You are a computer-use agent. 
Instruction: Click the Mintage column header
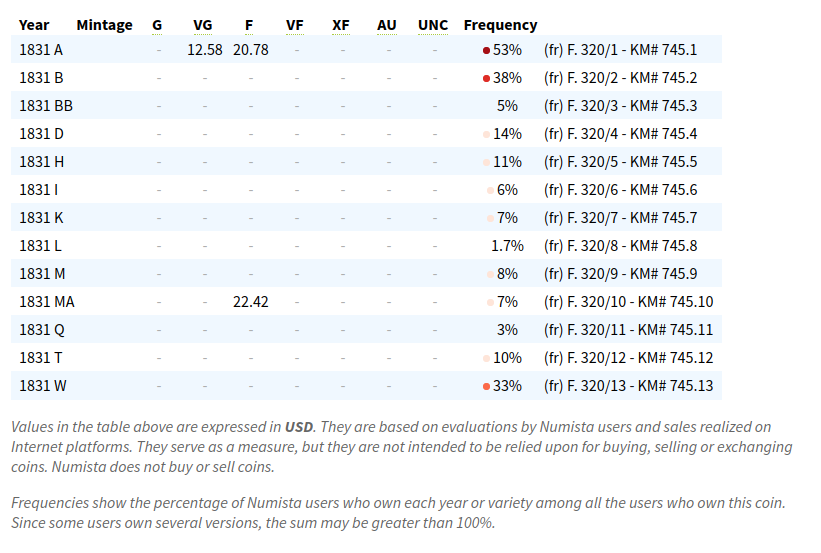pos(104,25)
